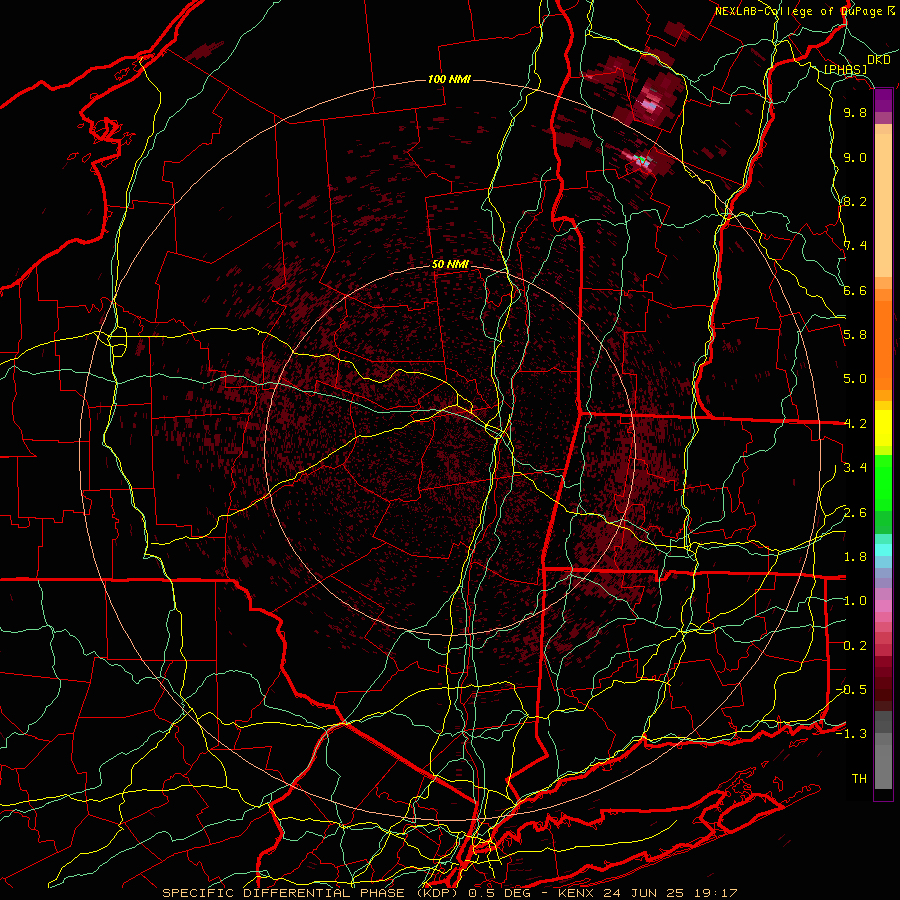
Task: Click the KENX station identifier in caption
Action: point(577,893)
